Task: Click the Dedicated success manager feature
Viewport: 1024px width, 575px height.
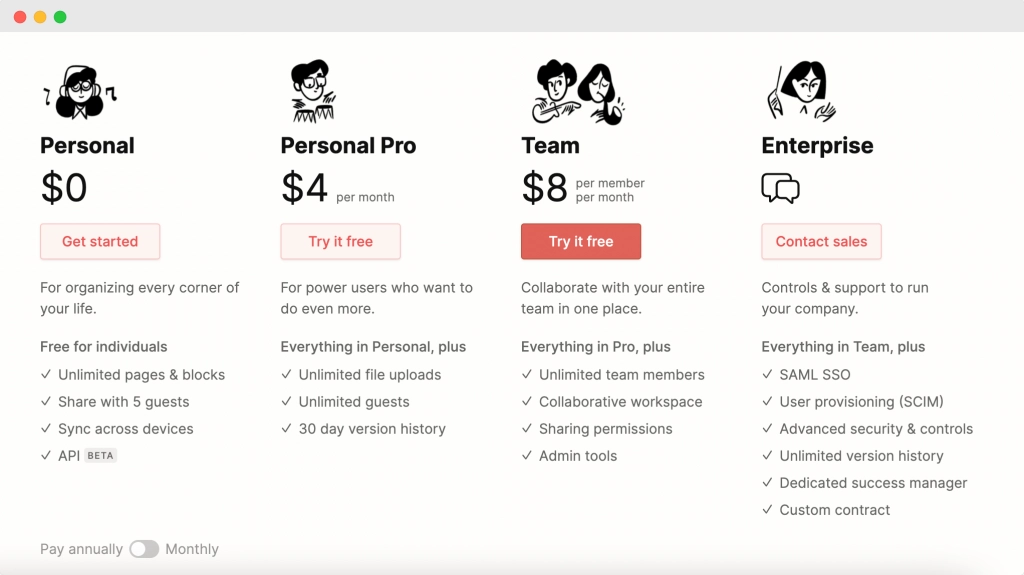Action: coord(873,483)
